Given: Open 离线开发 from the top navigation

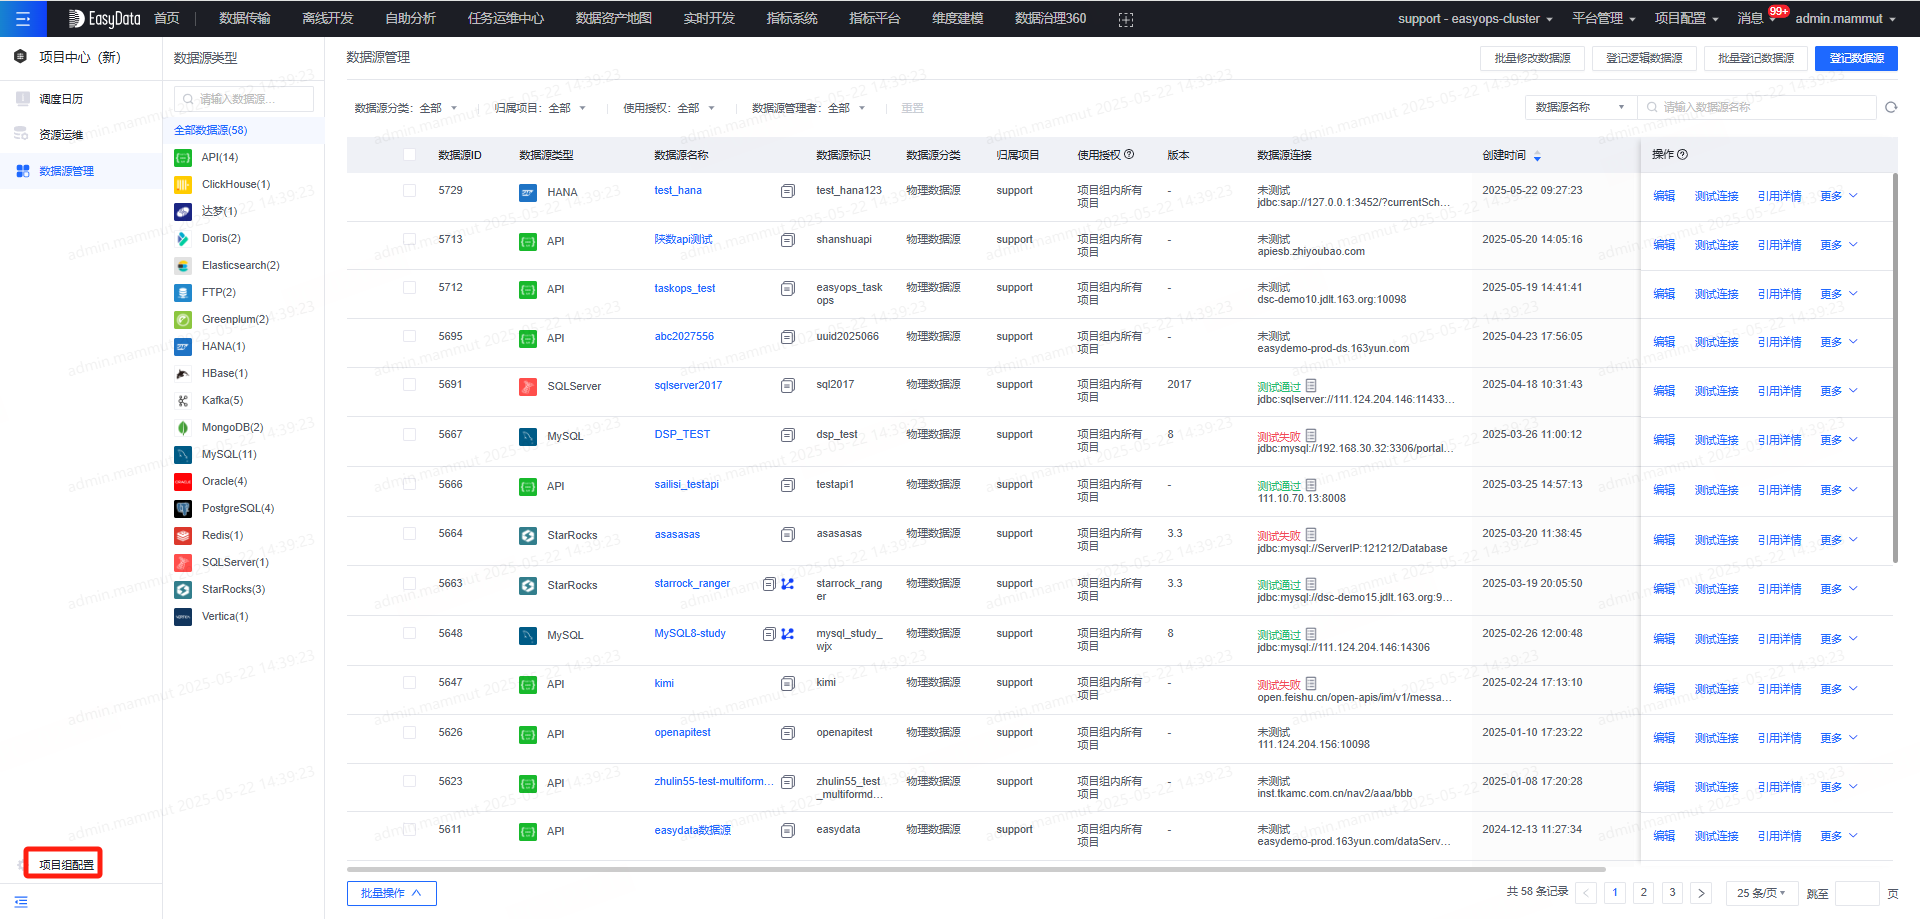Looking at the screenshot, I should click(x=327, y=18).
